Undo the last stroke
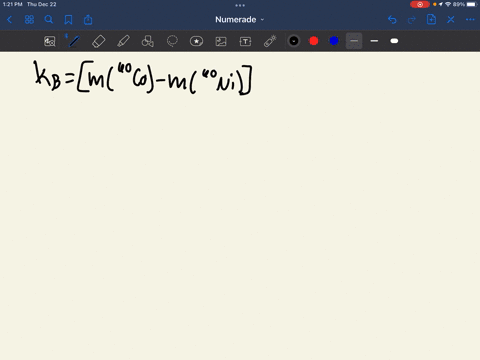The height and width of the screenshot is (360, 480). 392,20
